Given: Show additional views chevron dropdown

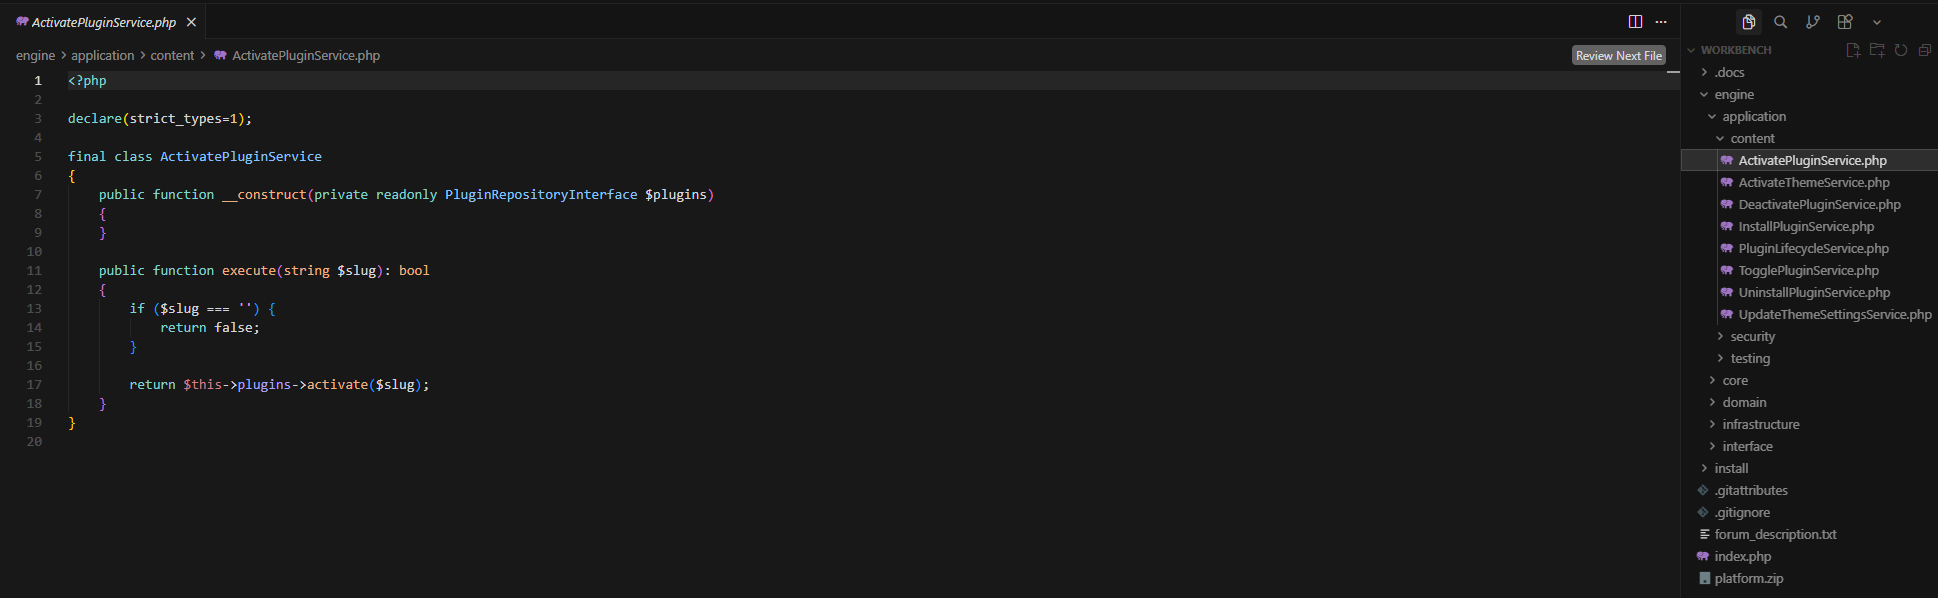Looking at the screenshot, I should click(x=1877, y=22).
